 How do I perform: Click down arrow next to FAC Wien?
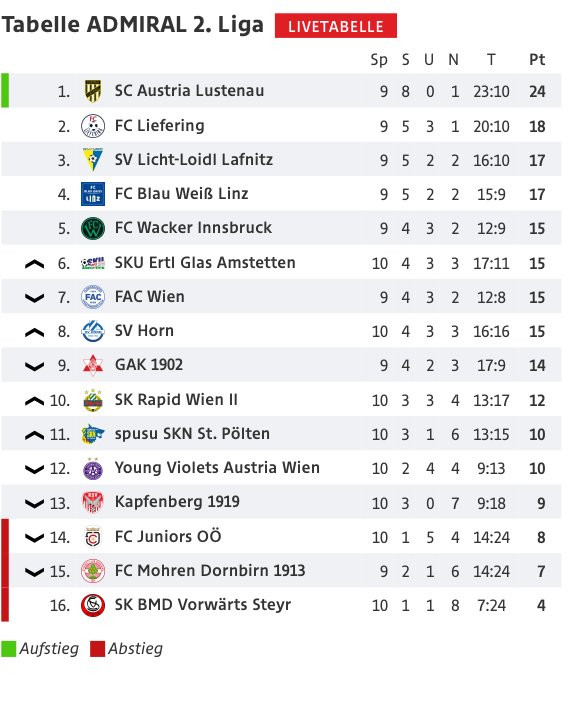pos(34,298)
